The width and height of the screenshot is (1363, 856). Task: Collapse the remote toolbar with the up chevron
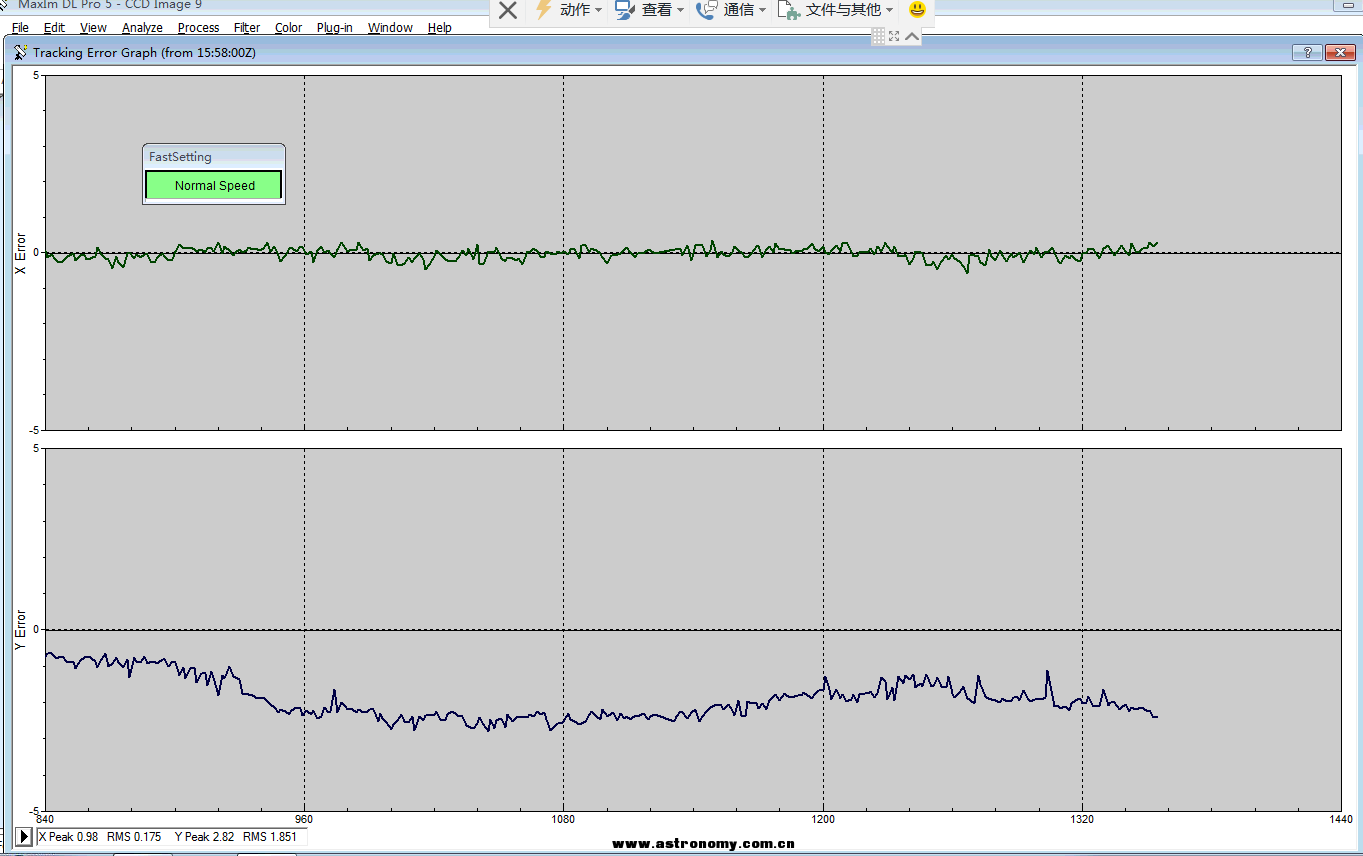coord(912,36)
